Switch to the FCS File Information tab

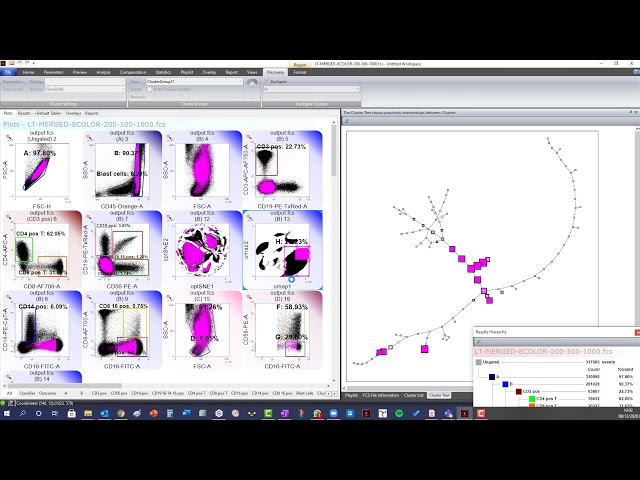point(381,396)
